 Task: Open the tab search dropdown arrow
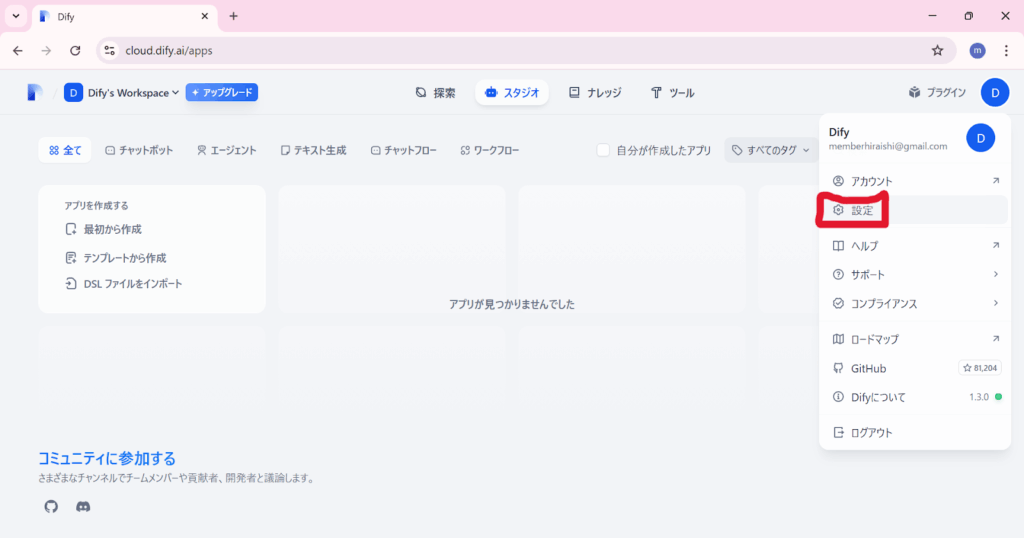pos(16,16)
